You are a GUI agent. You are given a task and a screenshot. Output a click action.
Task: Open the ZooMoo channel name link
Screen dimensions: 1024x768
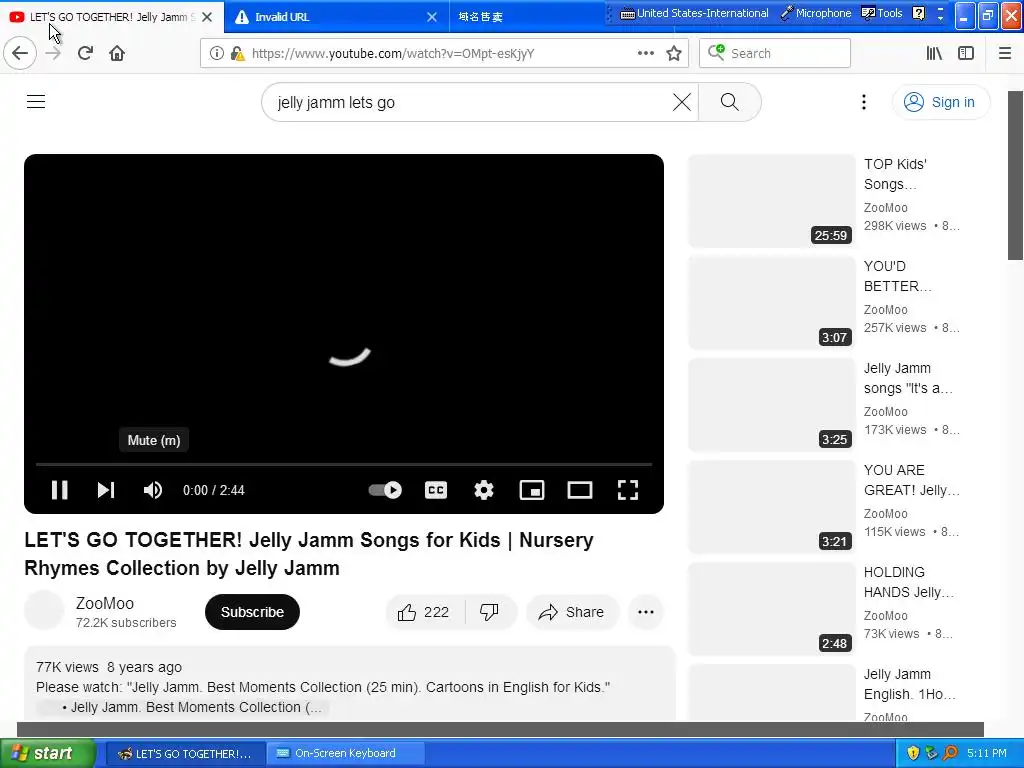point(104,603)
